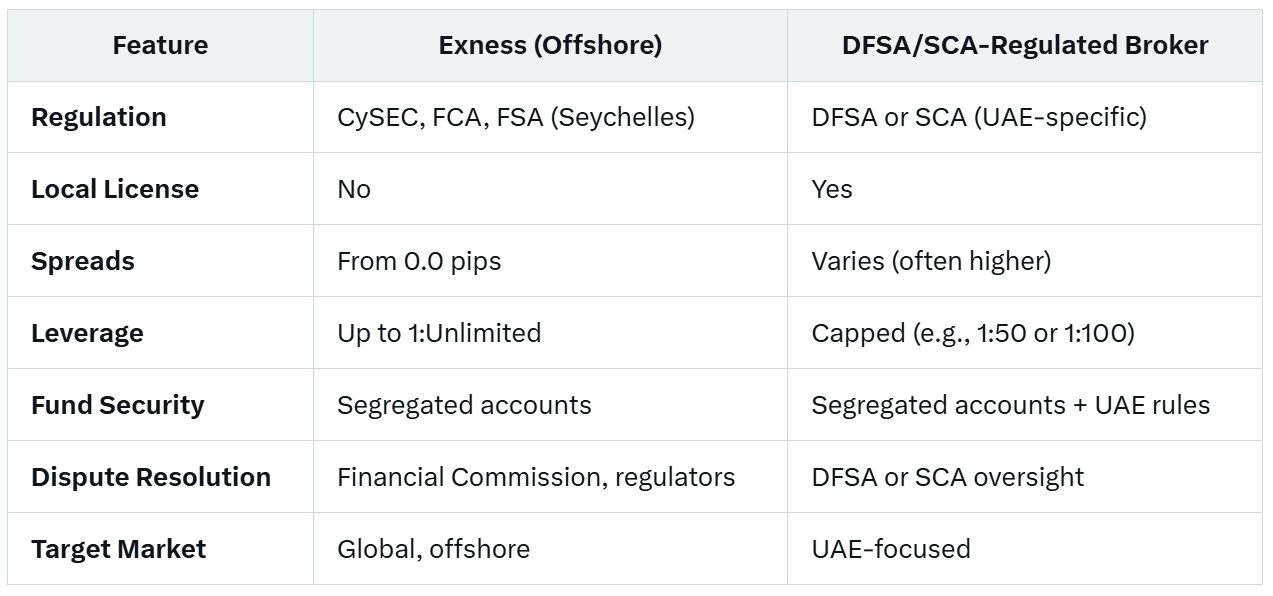The height and width of the screenshot is (596, 1273).
Task: Select the Dispute Resolution row label
Action: (151, 477)
